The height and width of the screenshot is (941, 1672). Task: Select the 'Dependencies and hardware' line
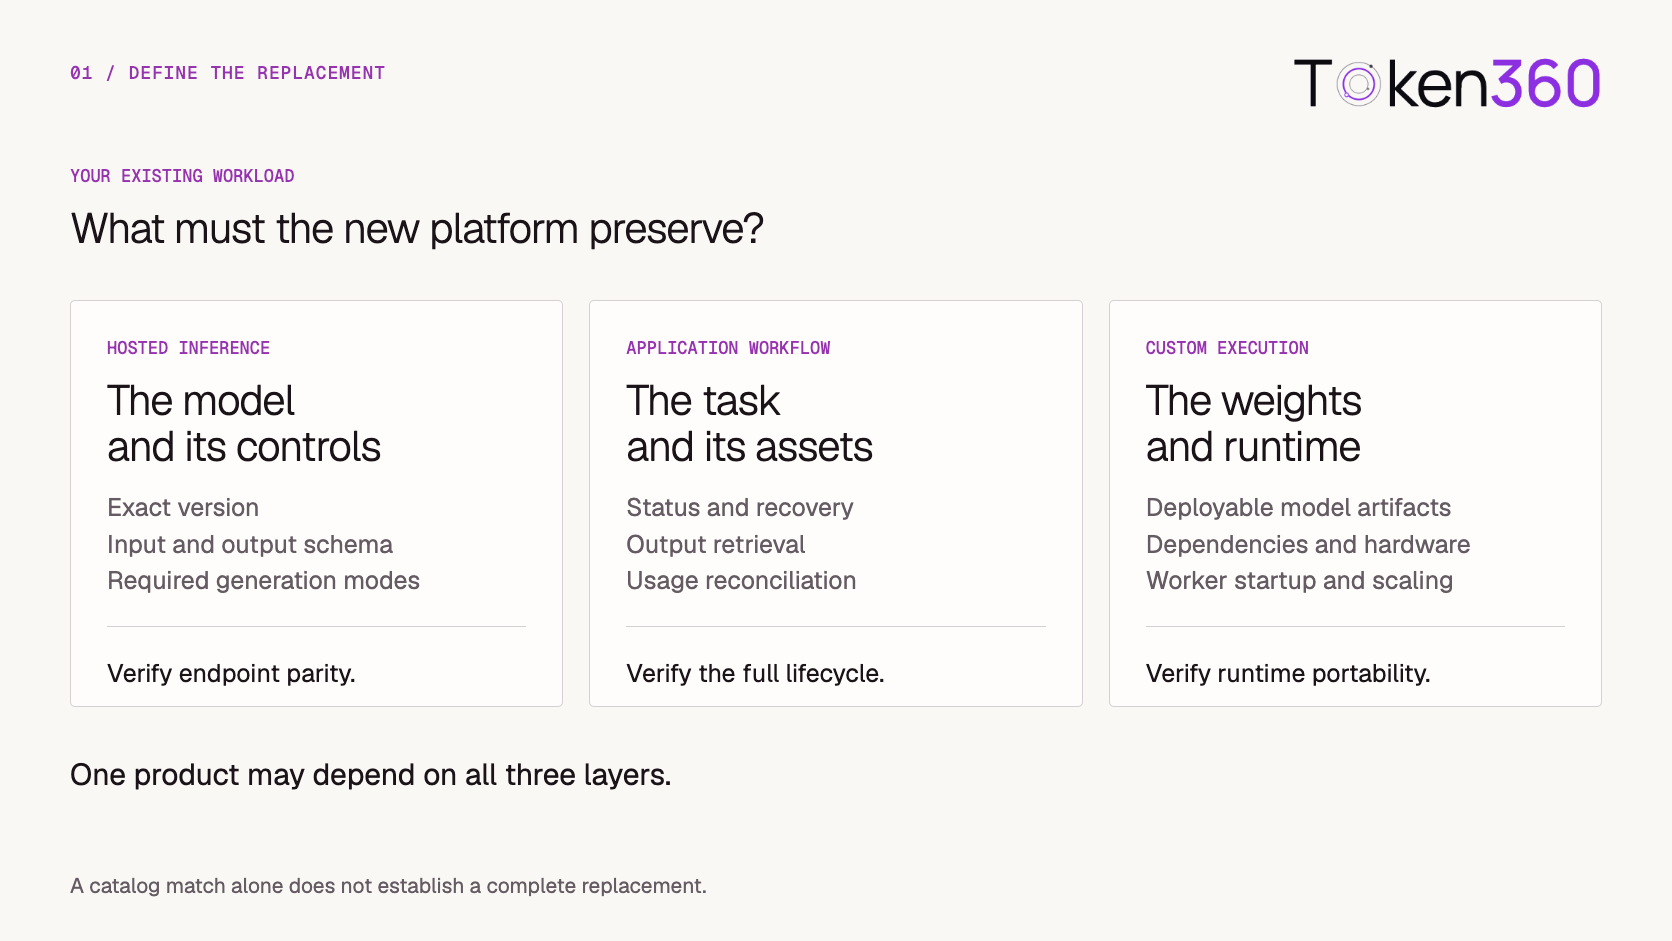point(1308,545)
